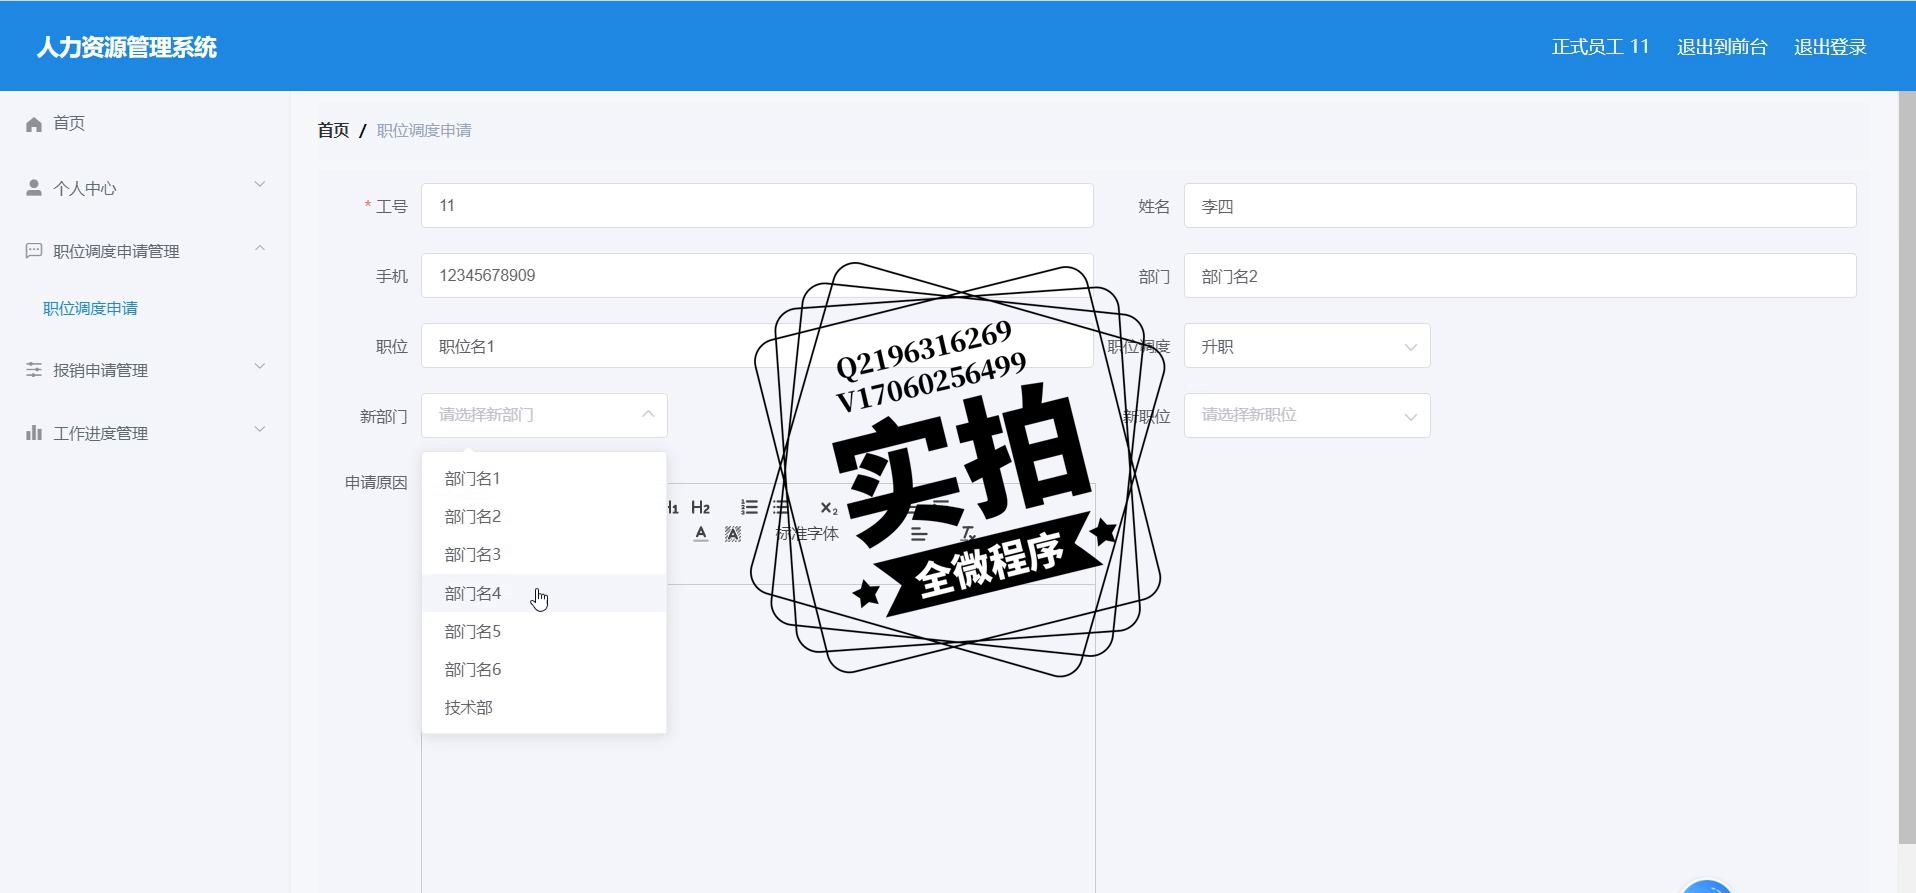The image size is (1916, 893).
Task: Click the home icon in the sidebar
Action: click(x=34, y=124)
